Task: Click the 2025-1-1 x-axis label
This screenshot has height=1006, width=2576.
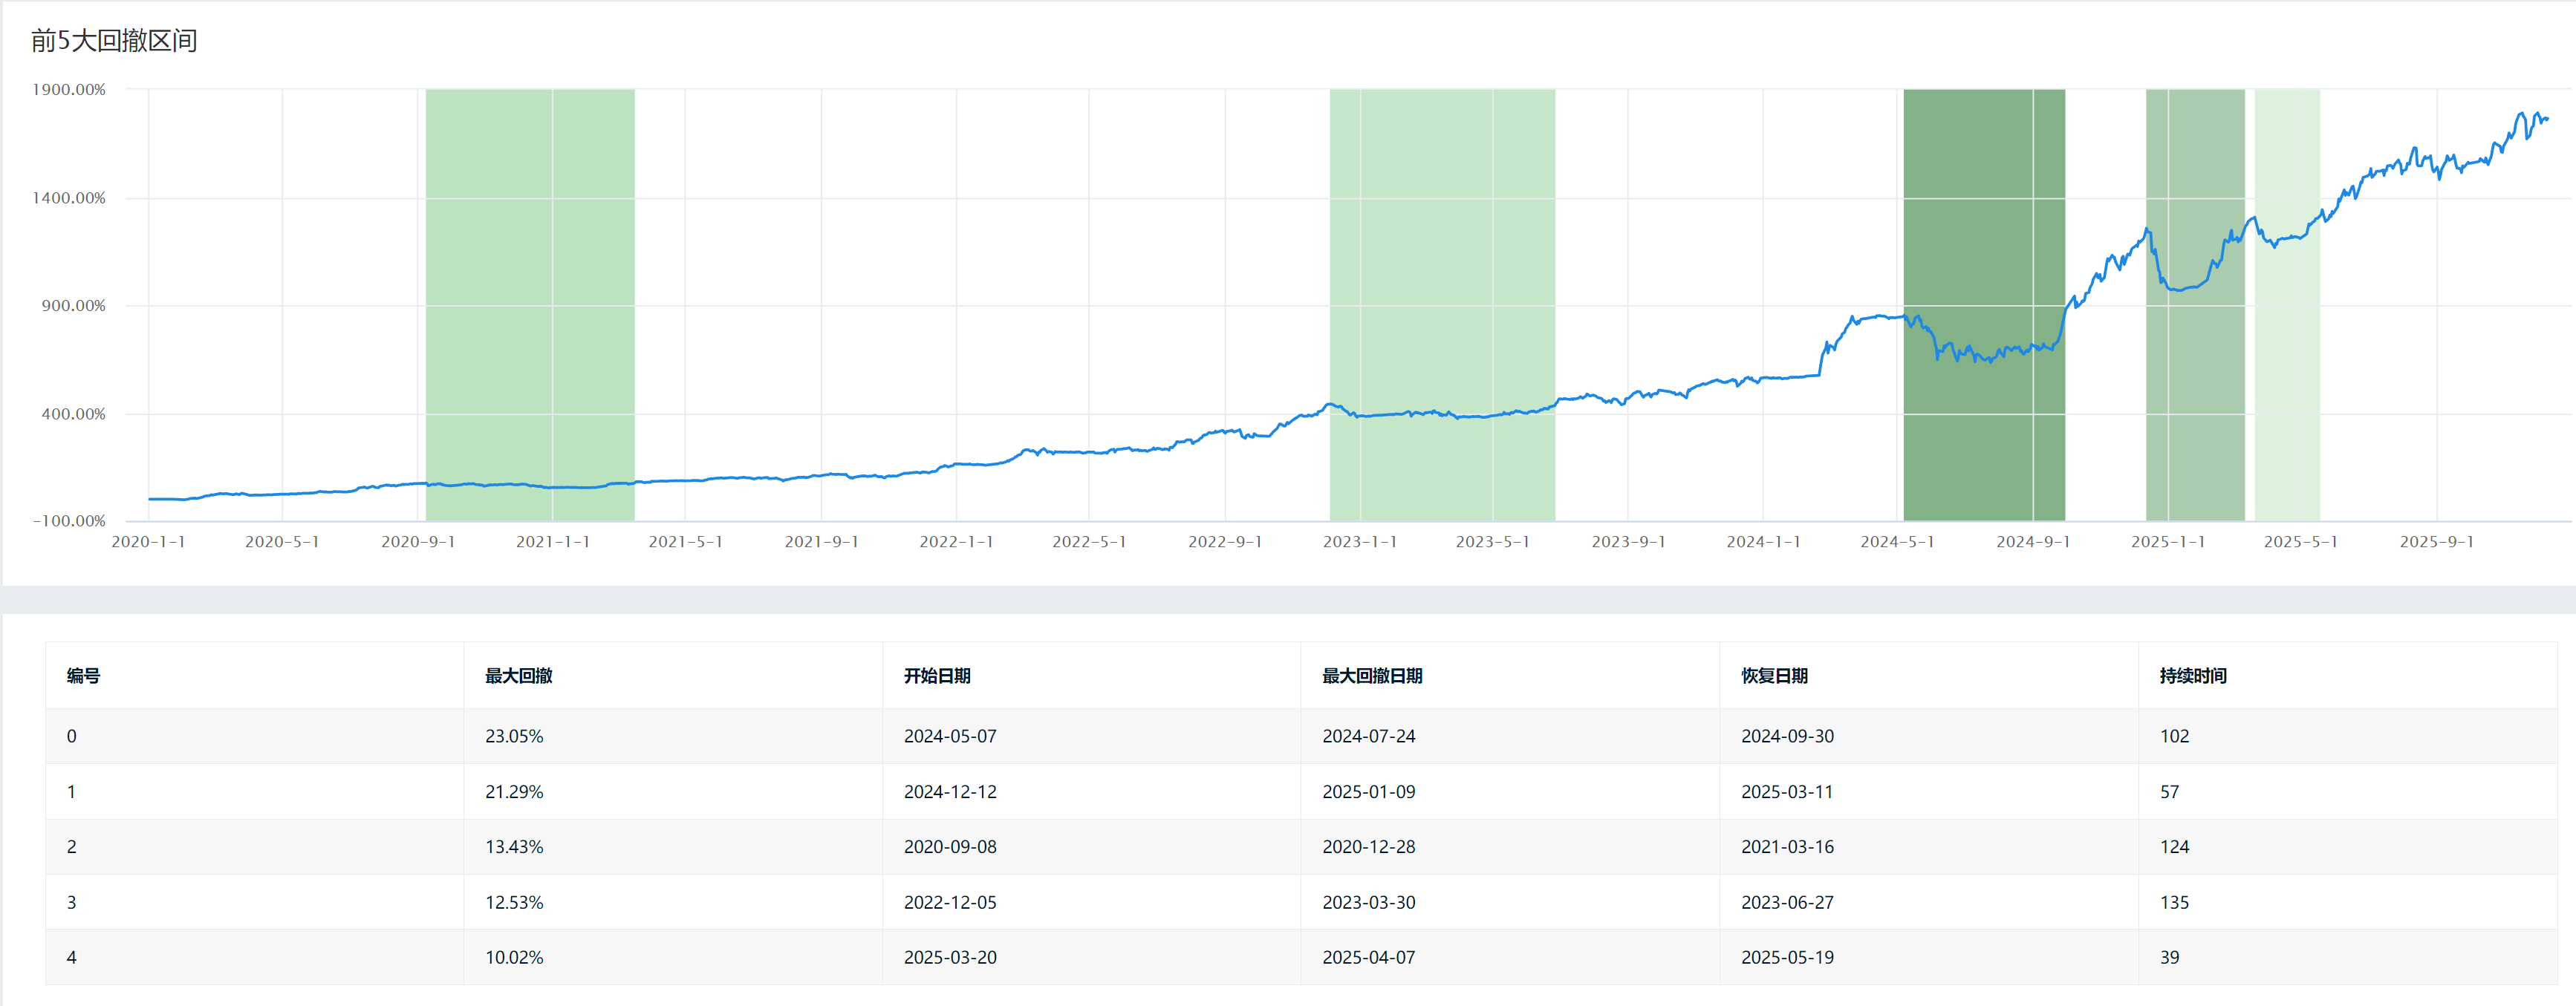Action: click(2167, 542)
